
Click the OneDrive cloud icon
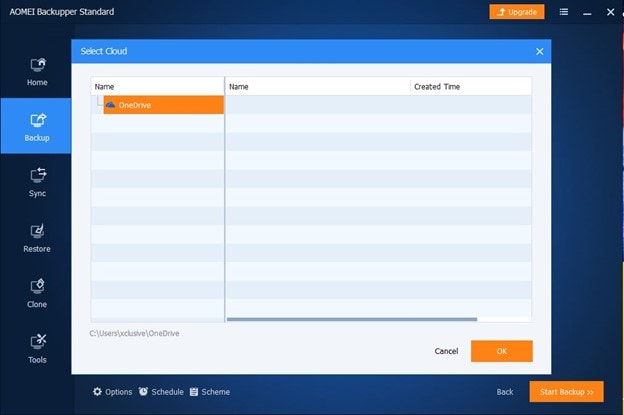[x=110, y=105]
